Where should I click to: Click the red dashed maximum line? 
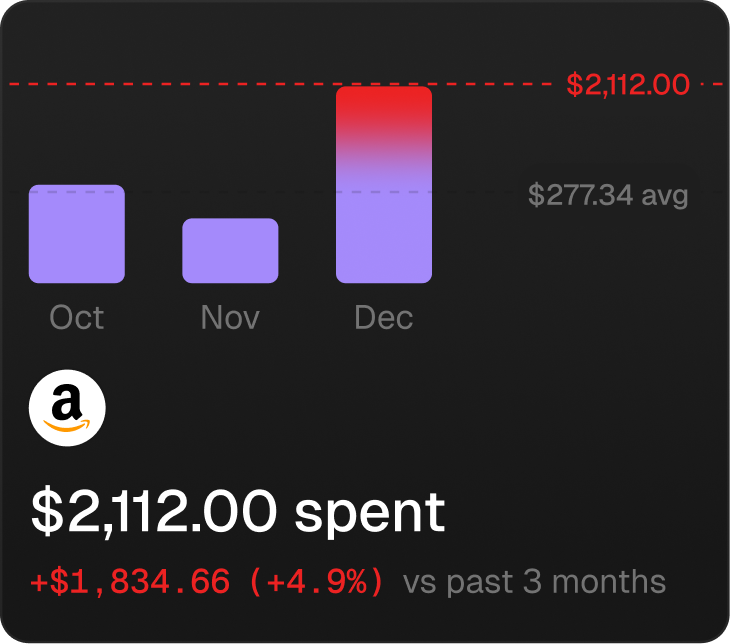point(200,85)
